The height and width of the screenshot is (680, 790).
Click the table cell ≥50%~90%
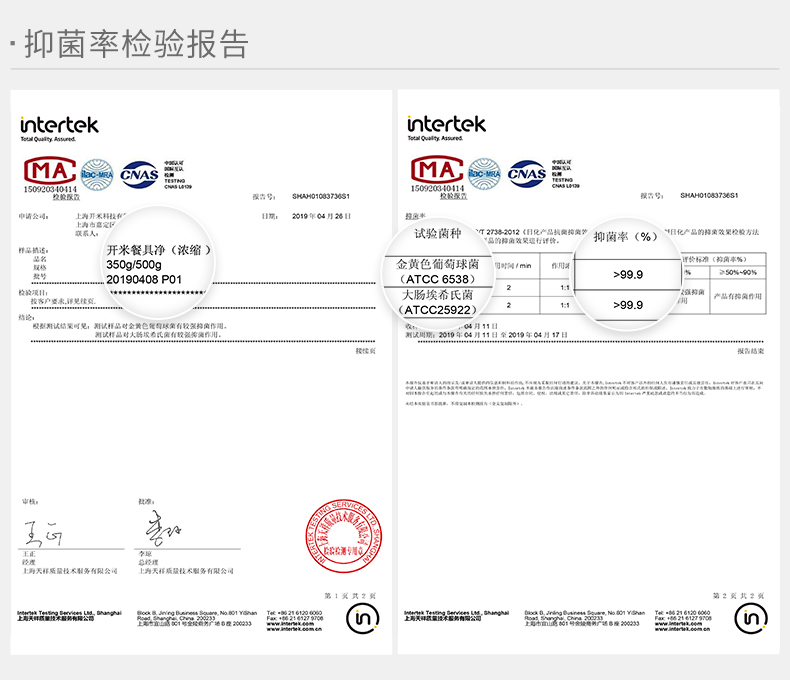(x=738, y=273)
